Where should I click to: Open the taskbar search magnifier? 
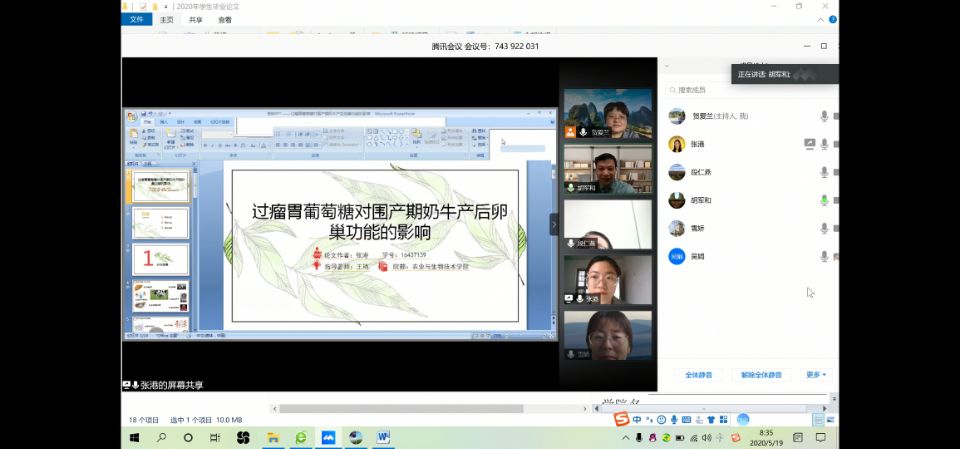pyautogui.click(x=160, y=438)
